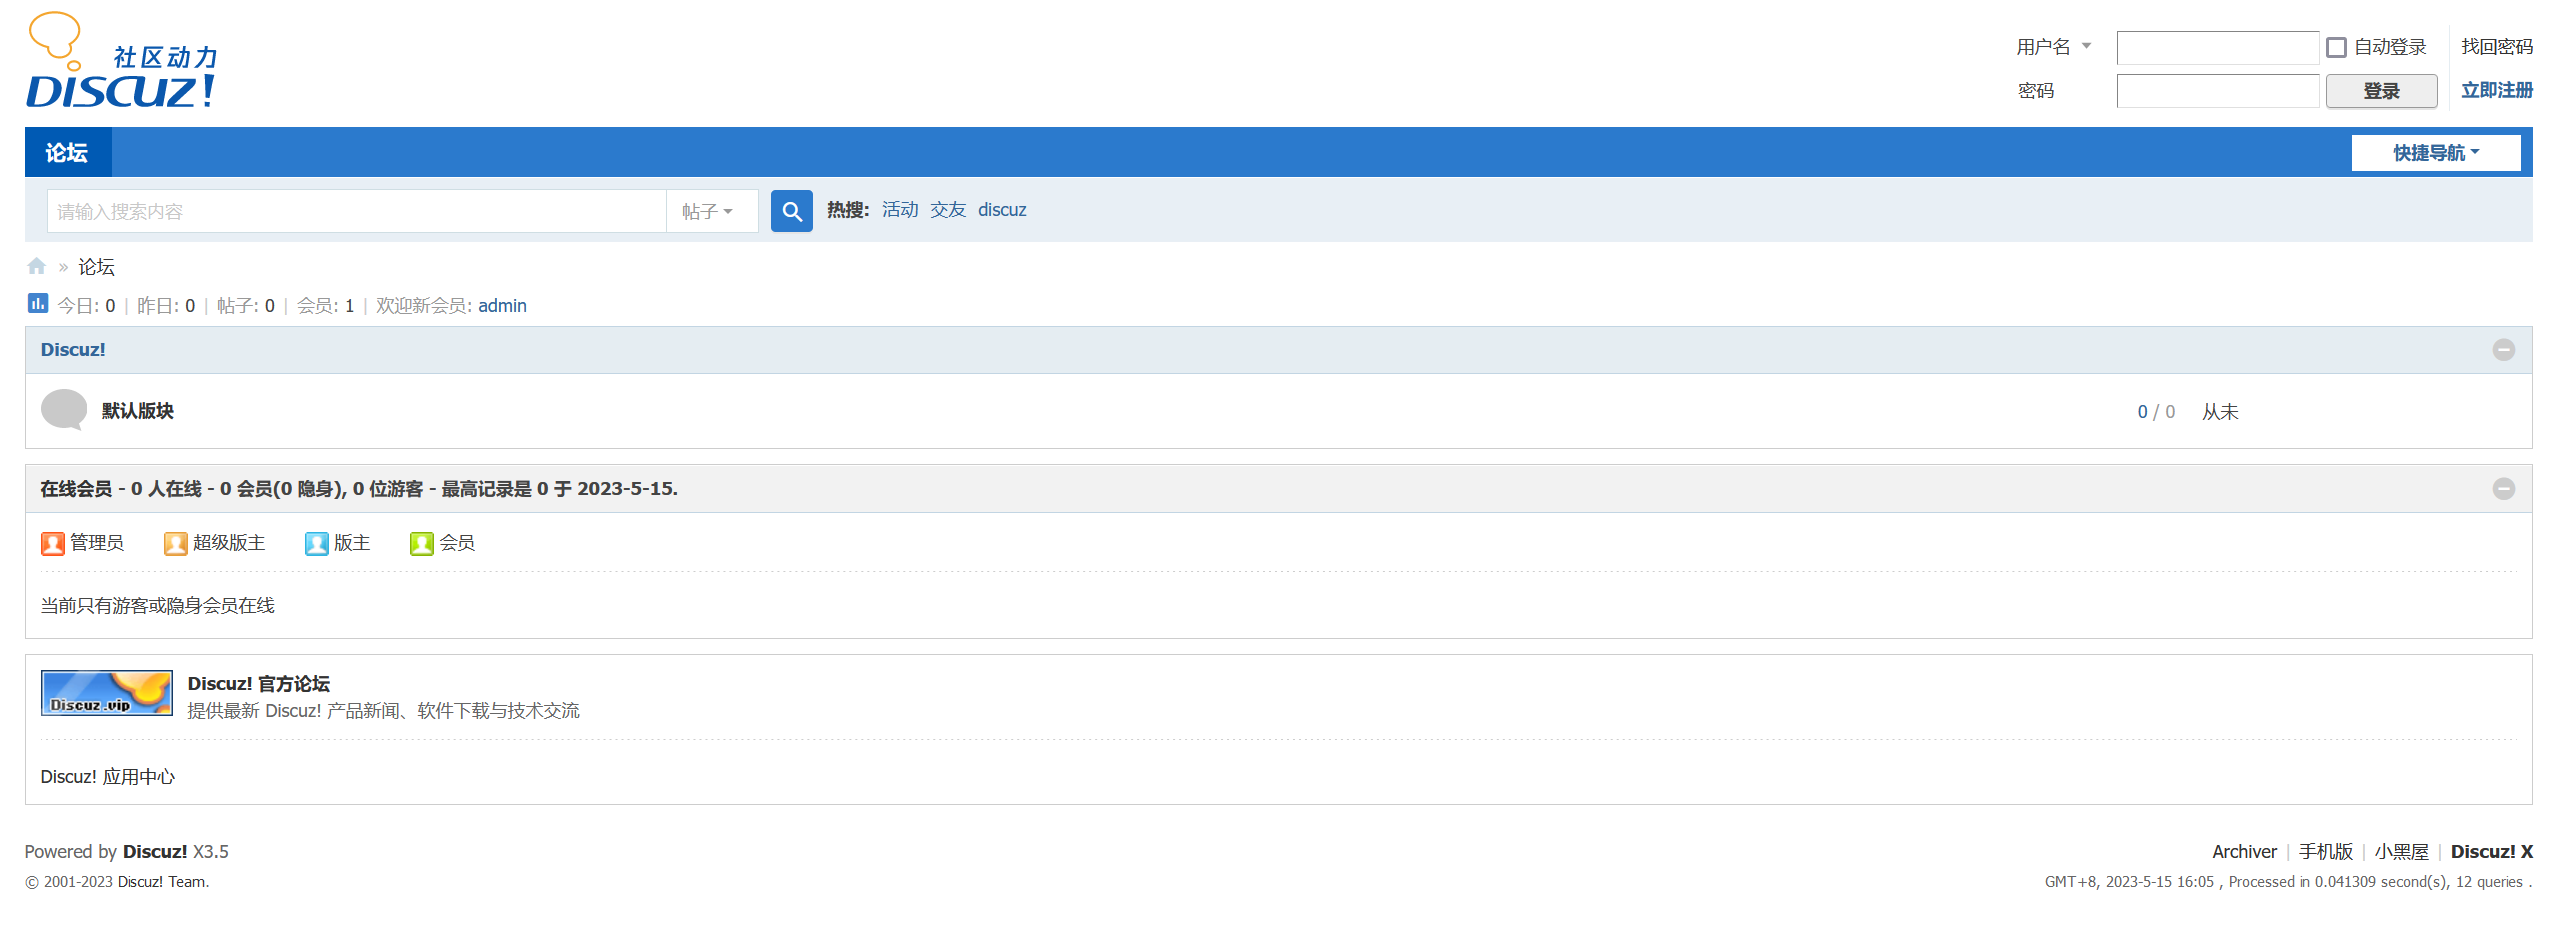Open the 找回密码 link

2496,47
